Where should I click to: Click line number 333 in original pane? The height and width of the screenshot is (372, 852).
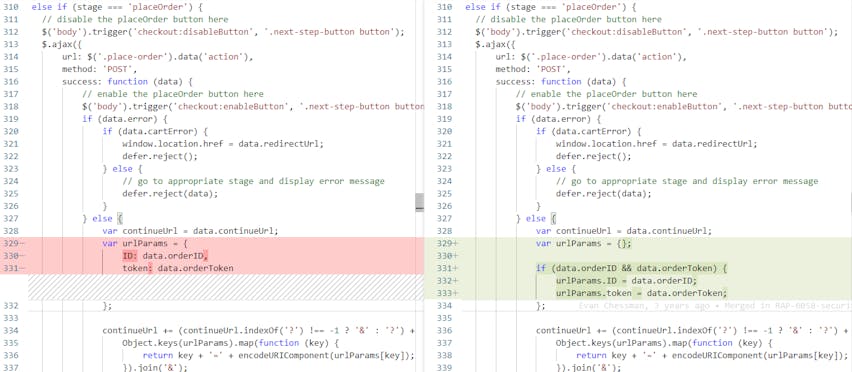(x=11, y=318)
